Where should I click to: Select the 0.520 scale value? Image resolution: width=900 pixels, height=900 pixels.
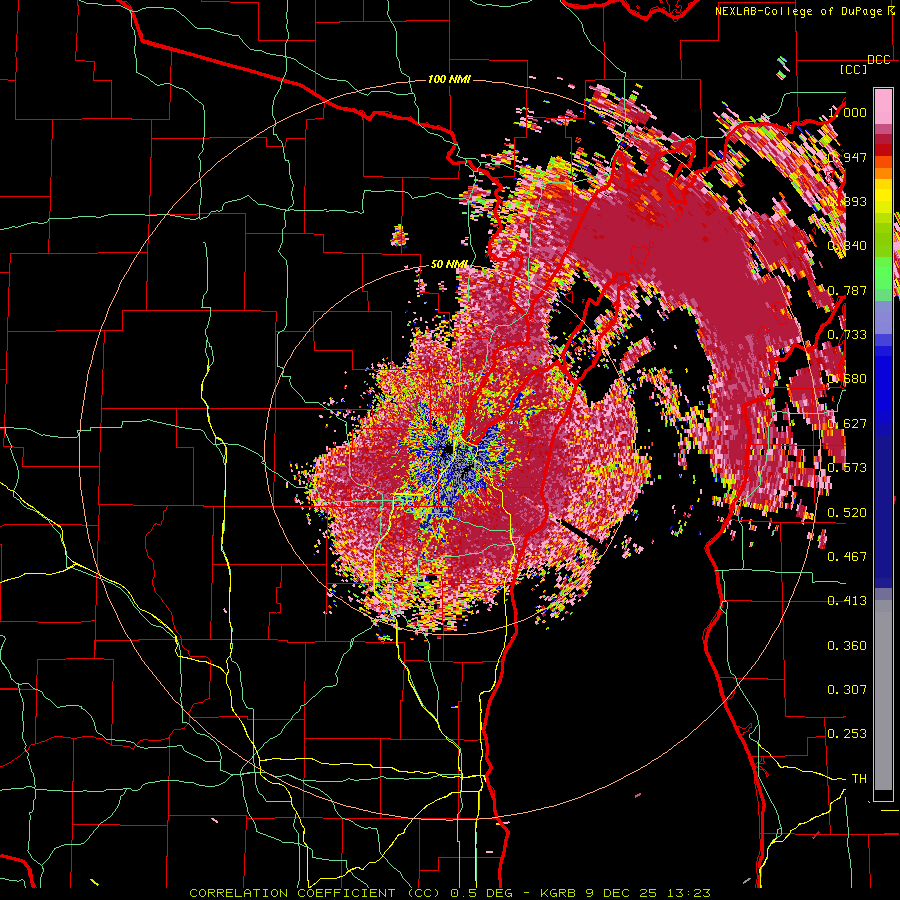[847, 512]
